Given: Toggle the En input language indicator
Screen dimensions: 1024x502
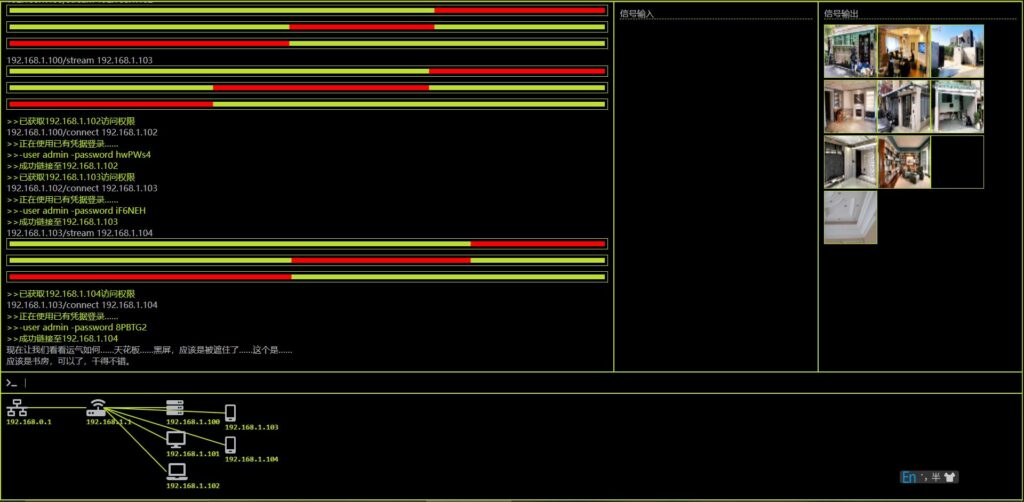Looking at the screenshot, I should [x=909, y=477].
